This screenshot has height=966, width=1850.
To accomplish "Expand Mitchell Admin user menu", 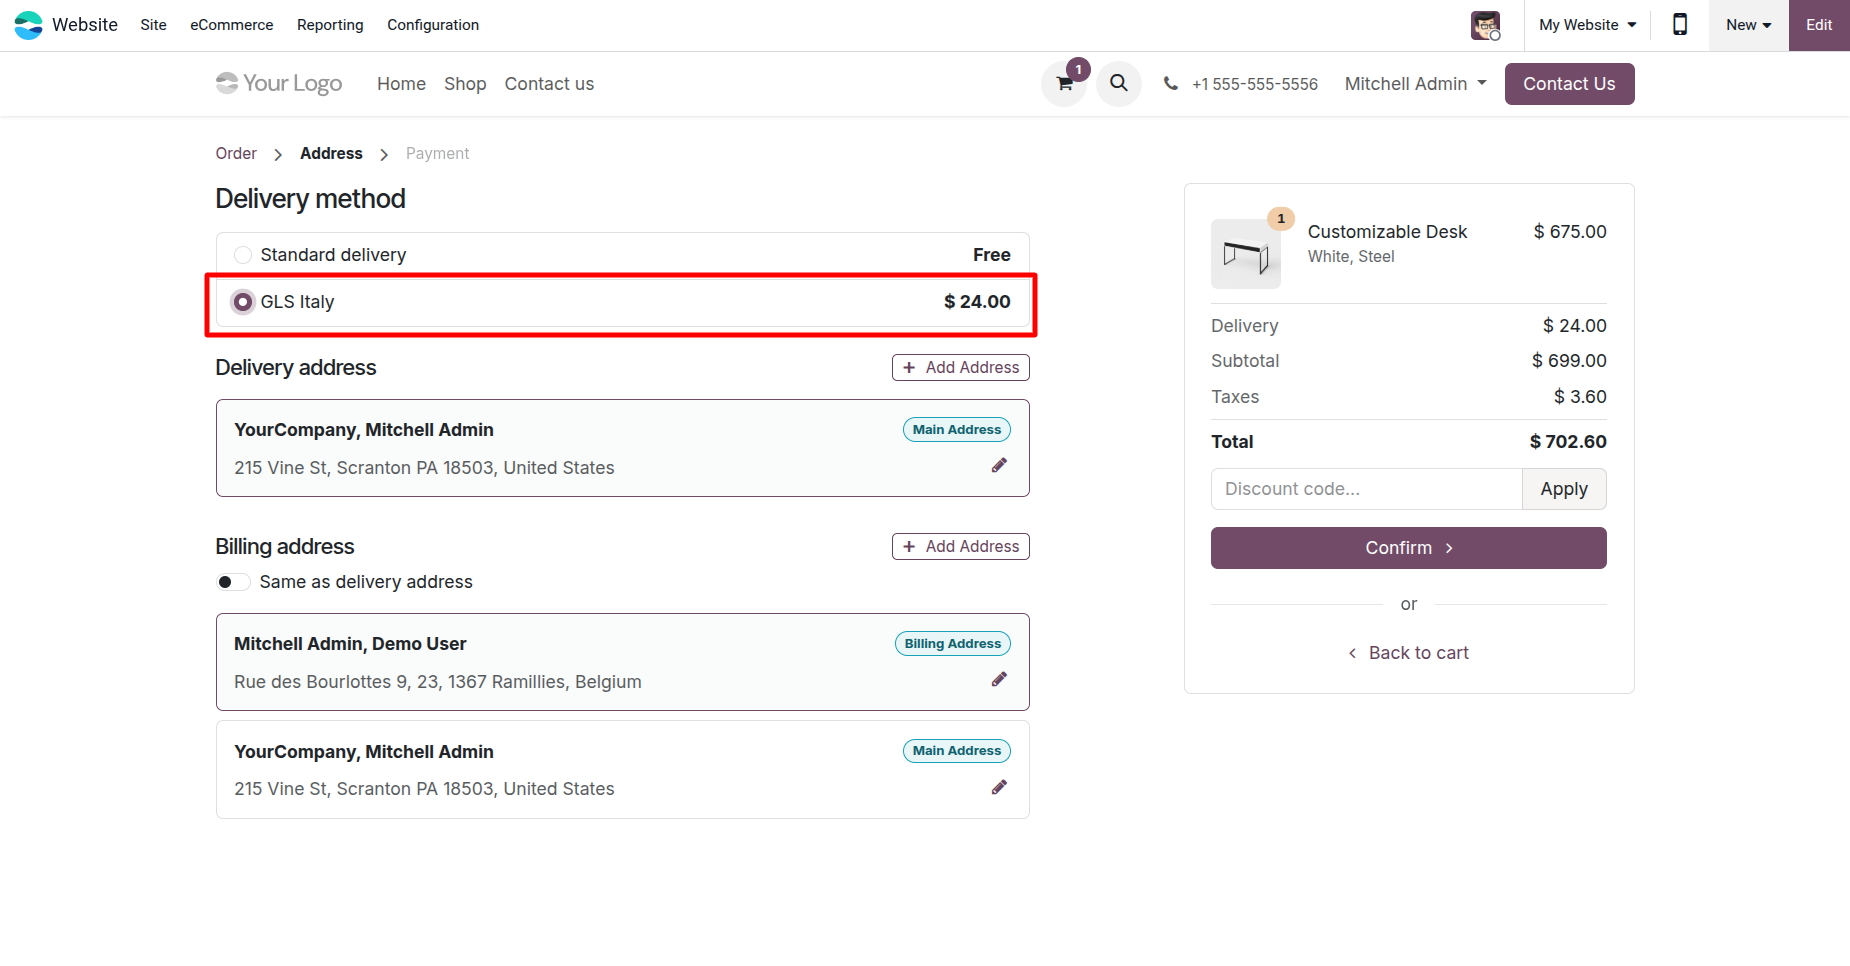I will pos(1415,84).
